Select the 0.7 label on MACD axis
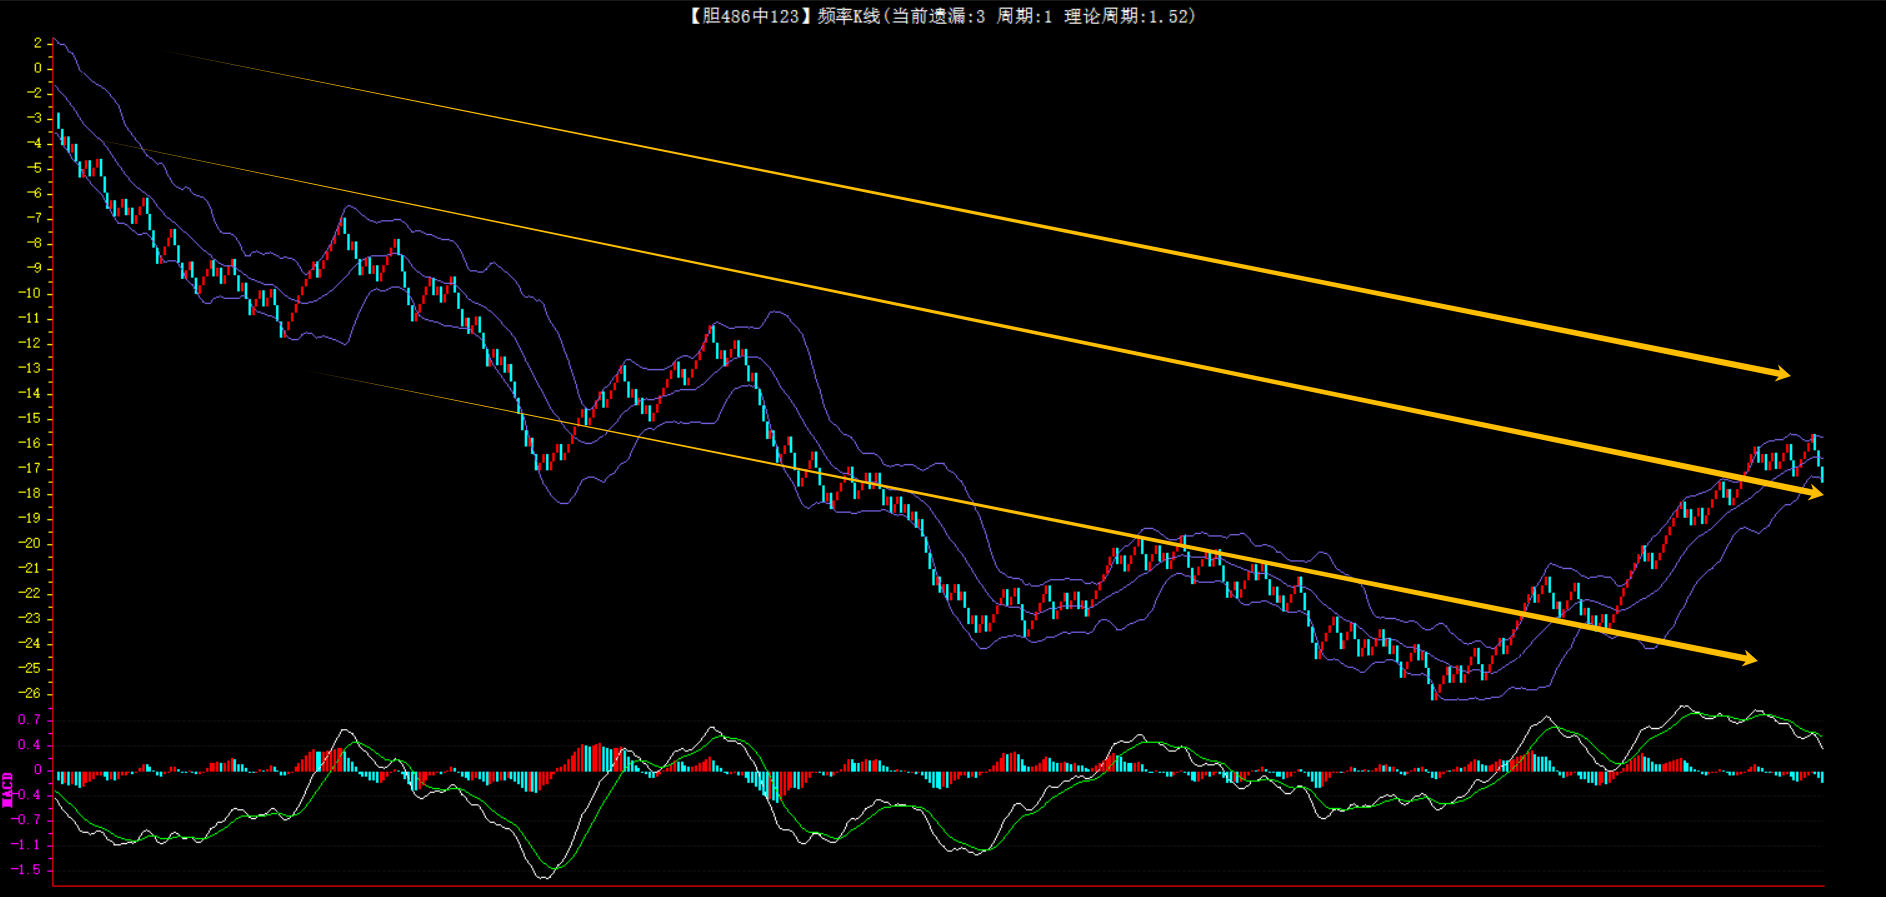The height and width of the screenshot is (897, 1886). 29,719
